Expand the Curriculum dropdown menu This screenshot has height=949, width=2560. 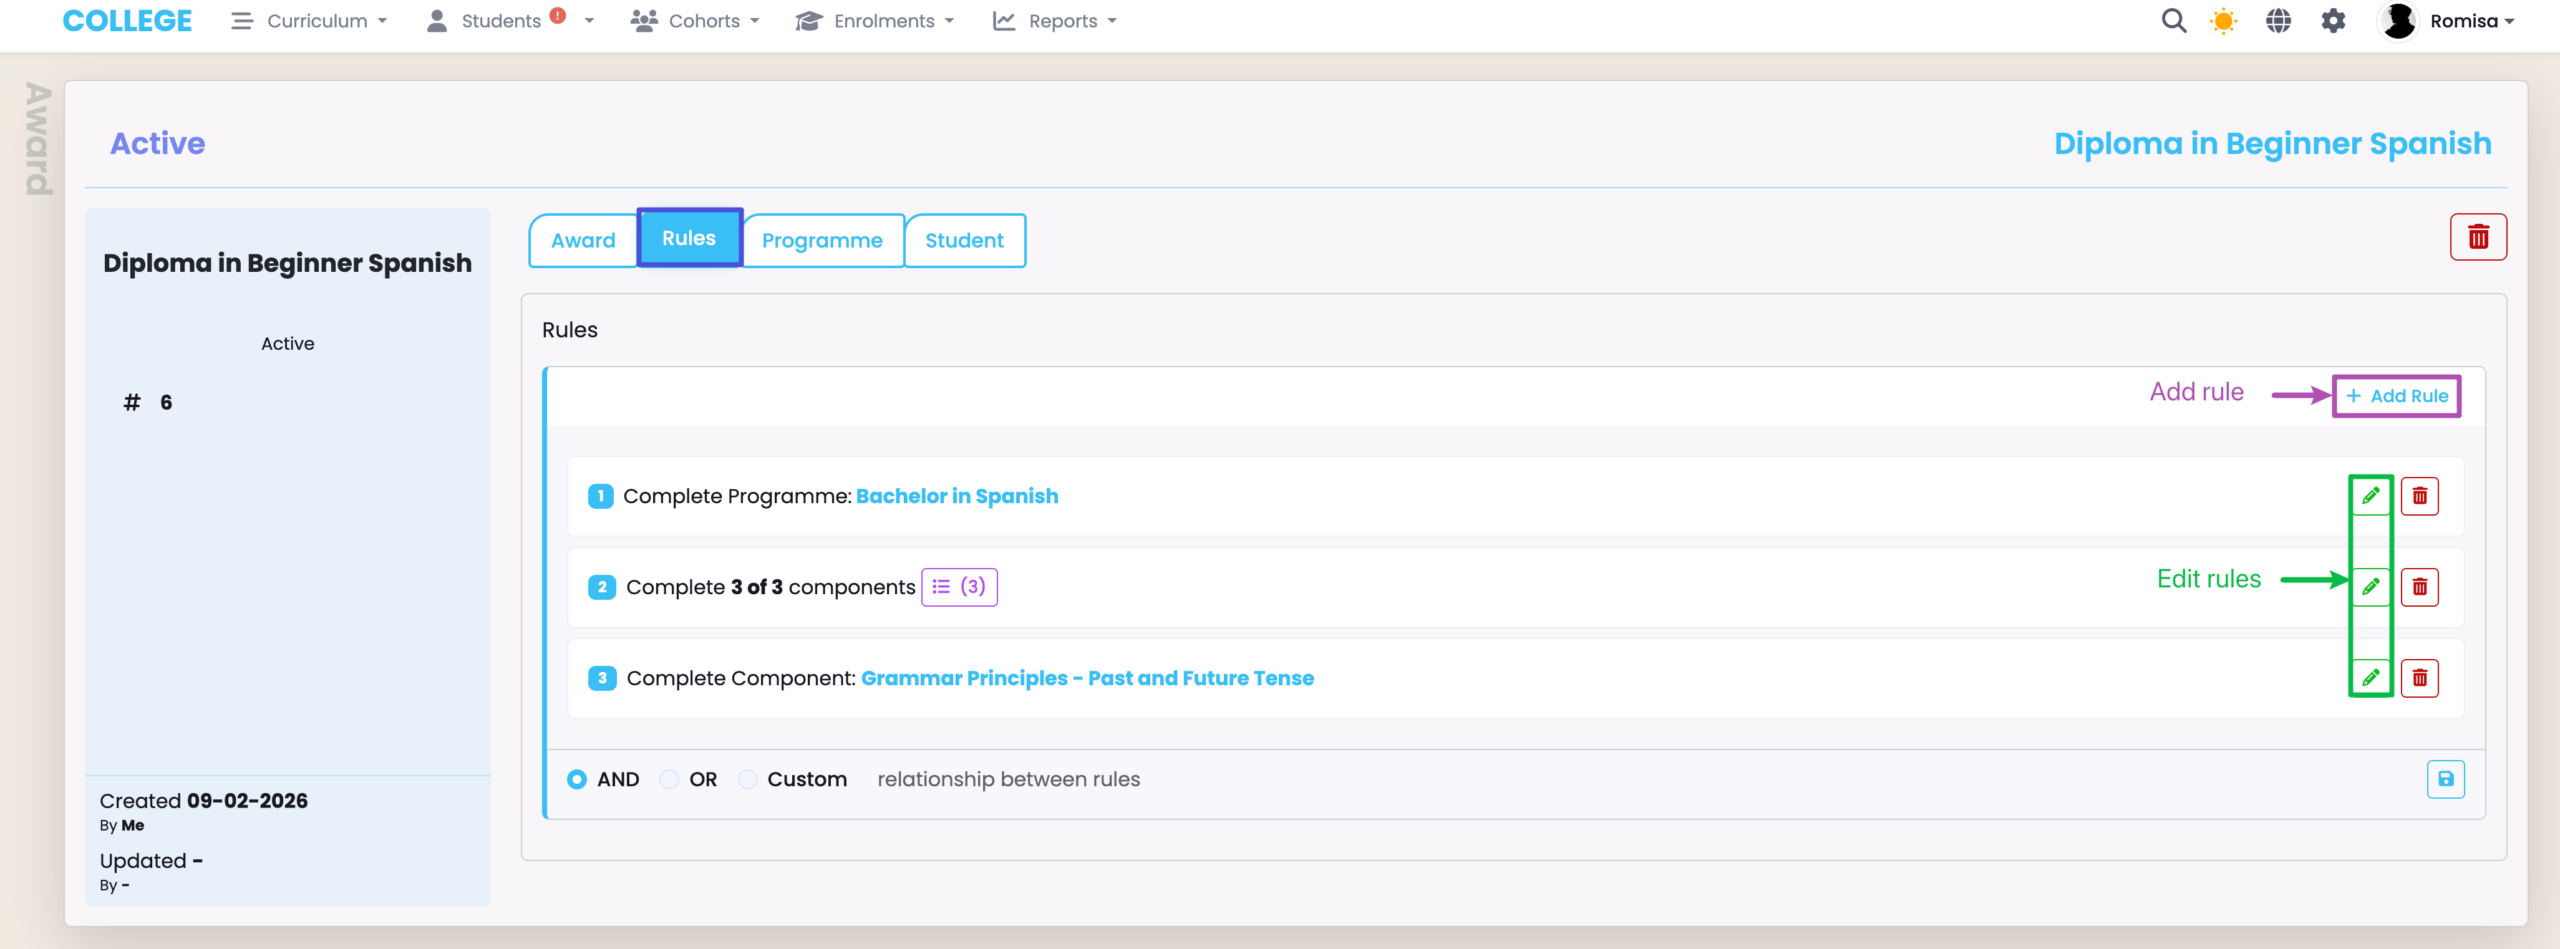click(310, 21)
